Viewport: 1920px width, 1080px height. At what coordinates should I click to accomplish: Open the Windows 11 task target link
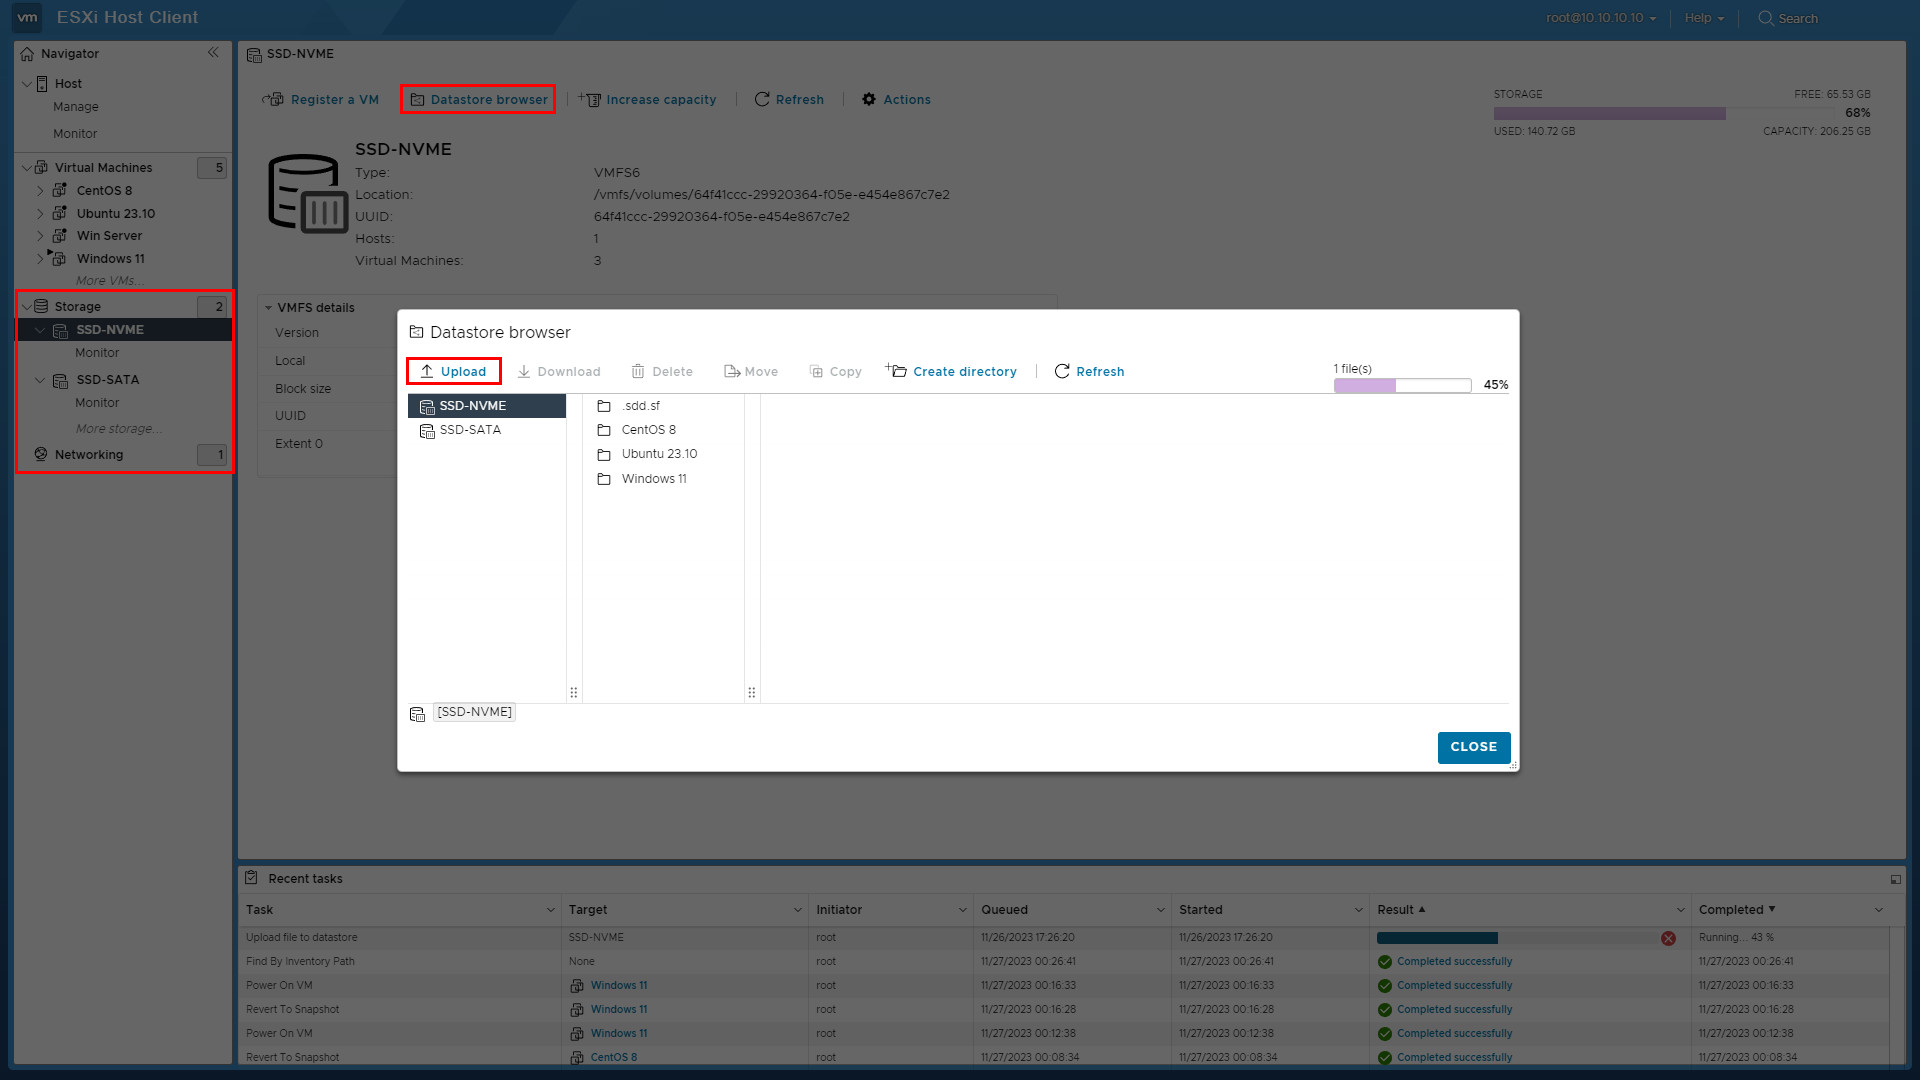(618, 986)
